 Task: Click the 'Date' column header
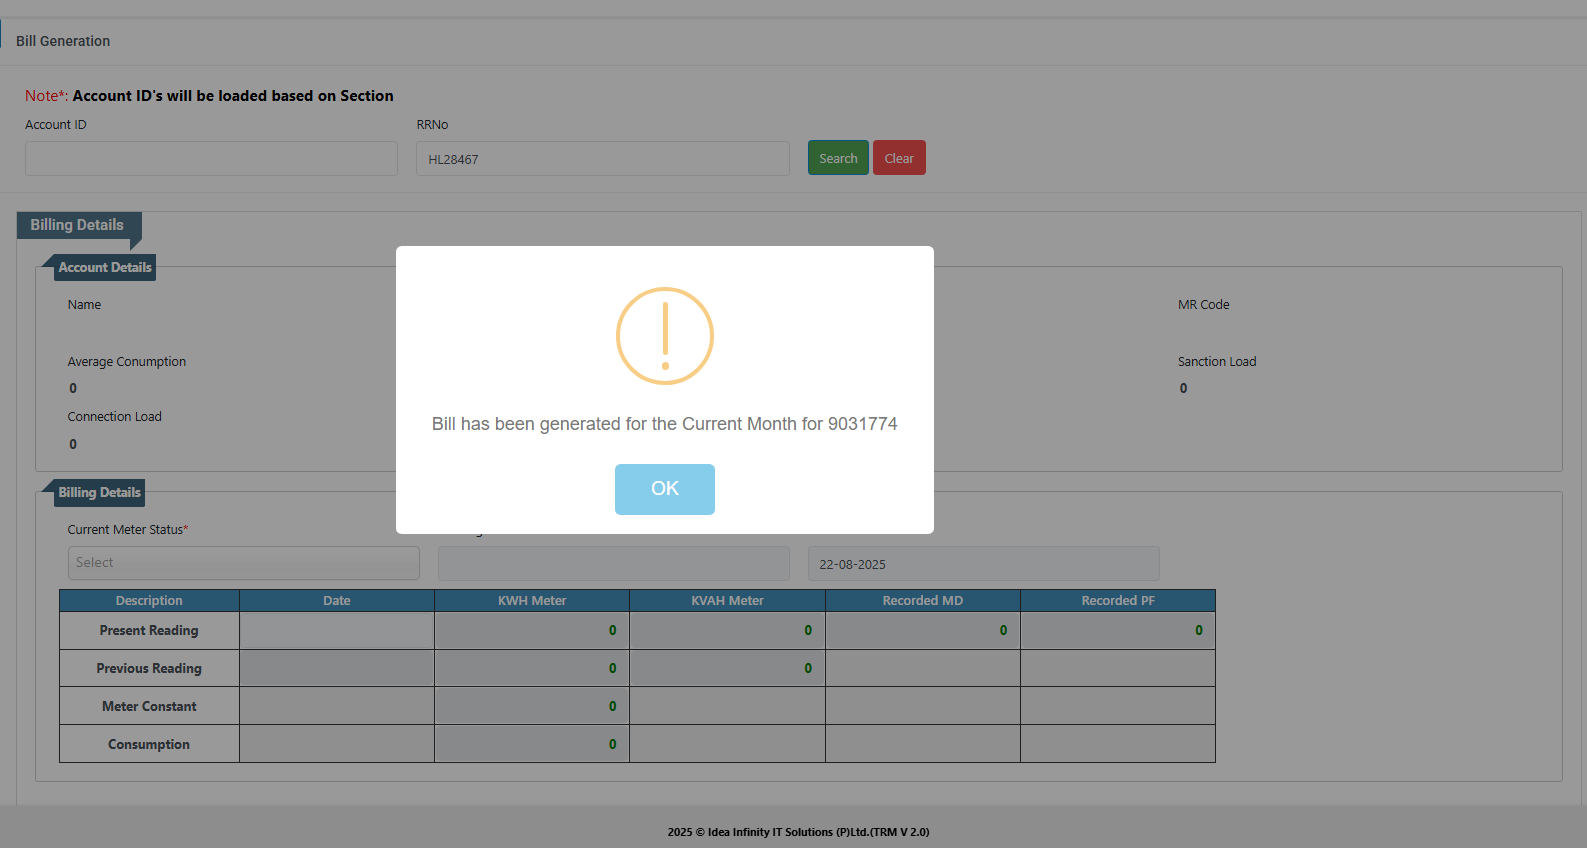pos(337,600)
